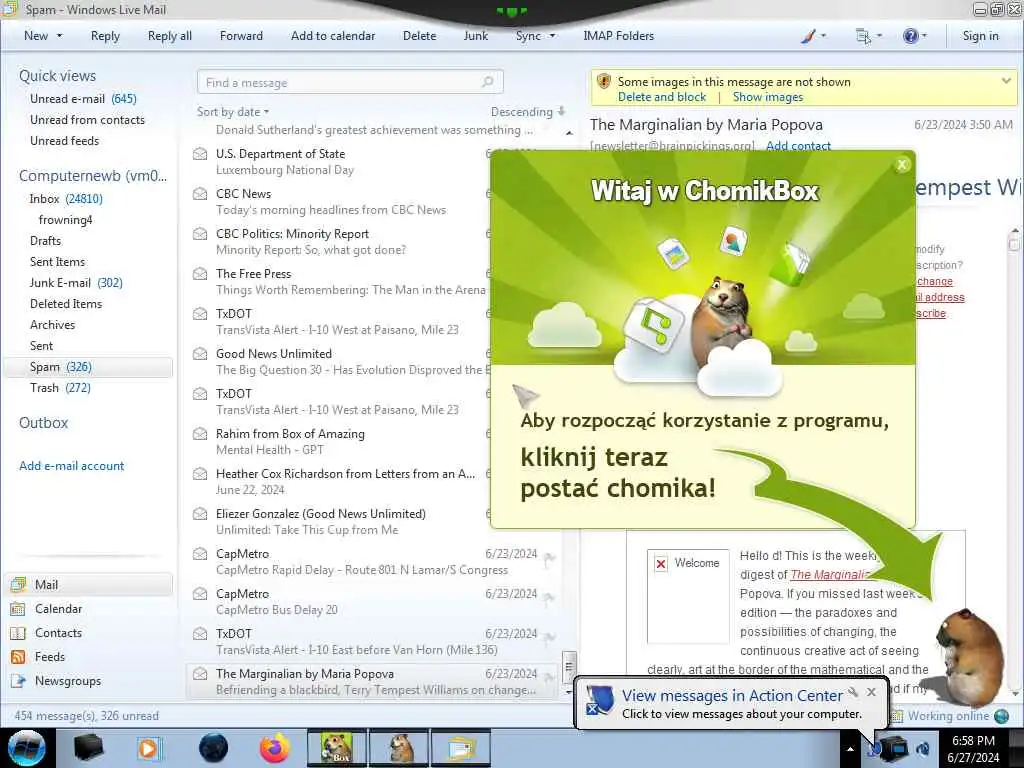Dismiss the Action Center notification balloon
The width and height of the screenshot is (1024, 768).
coord(871,692)
